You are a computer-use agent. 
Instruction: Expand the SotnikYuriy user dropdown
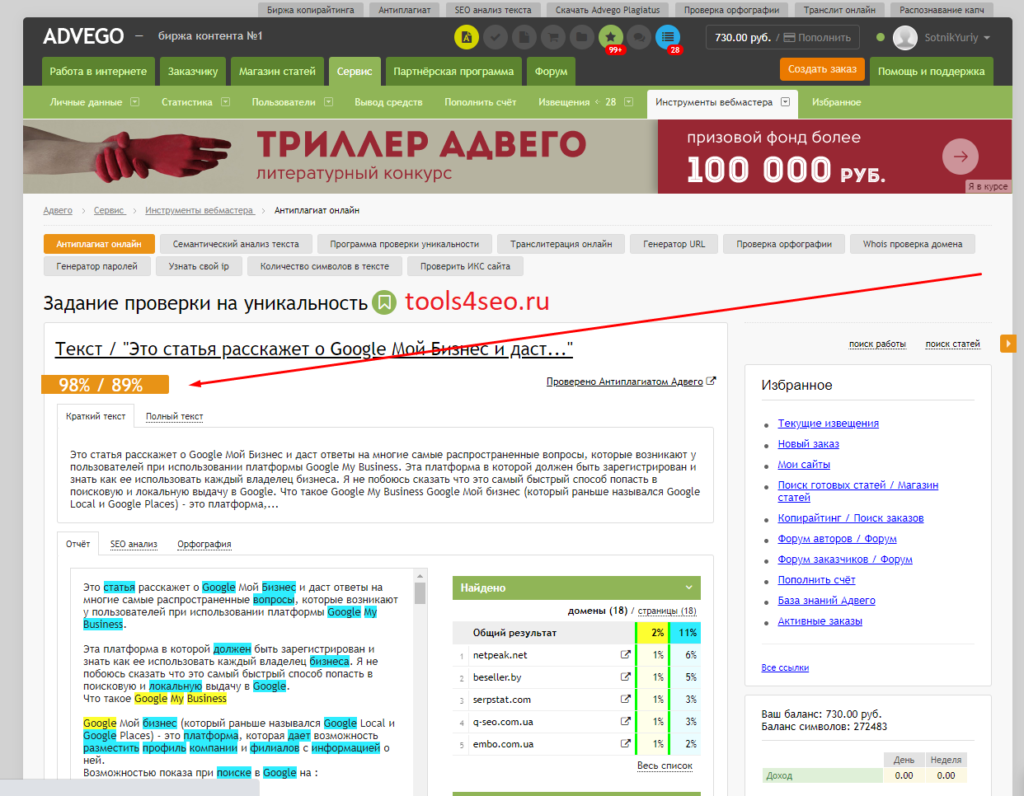coord(986,37)
